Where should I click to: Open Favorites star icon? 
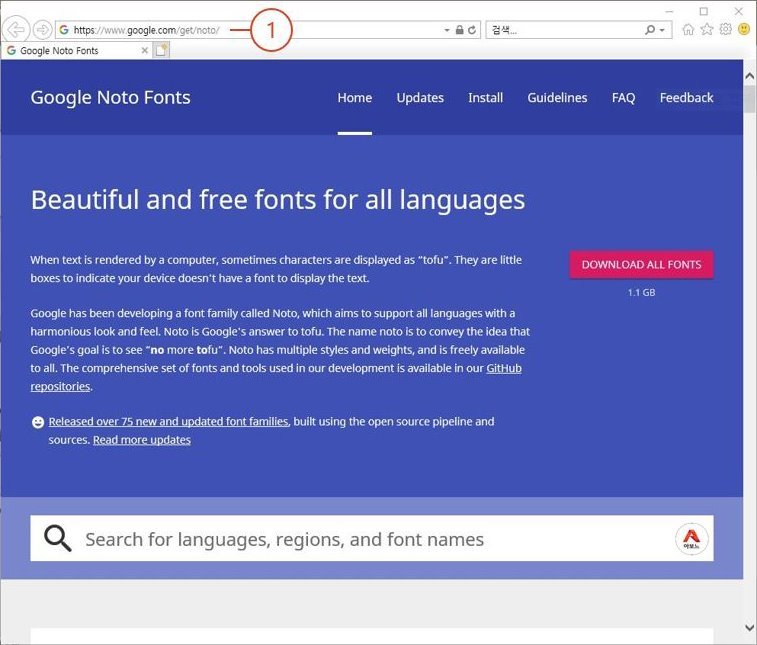(707, 29)
